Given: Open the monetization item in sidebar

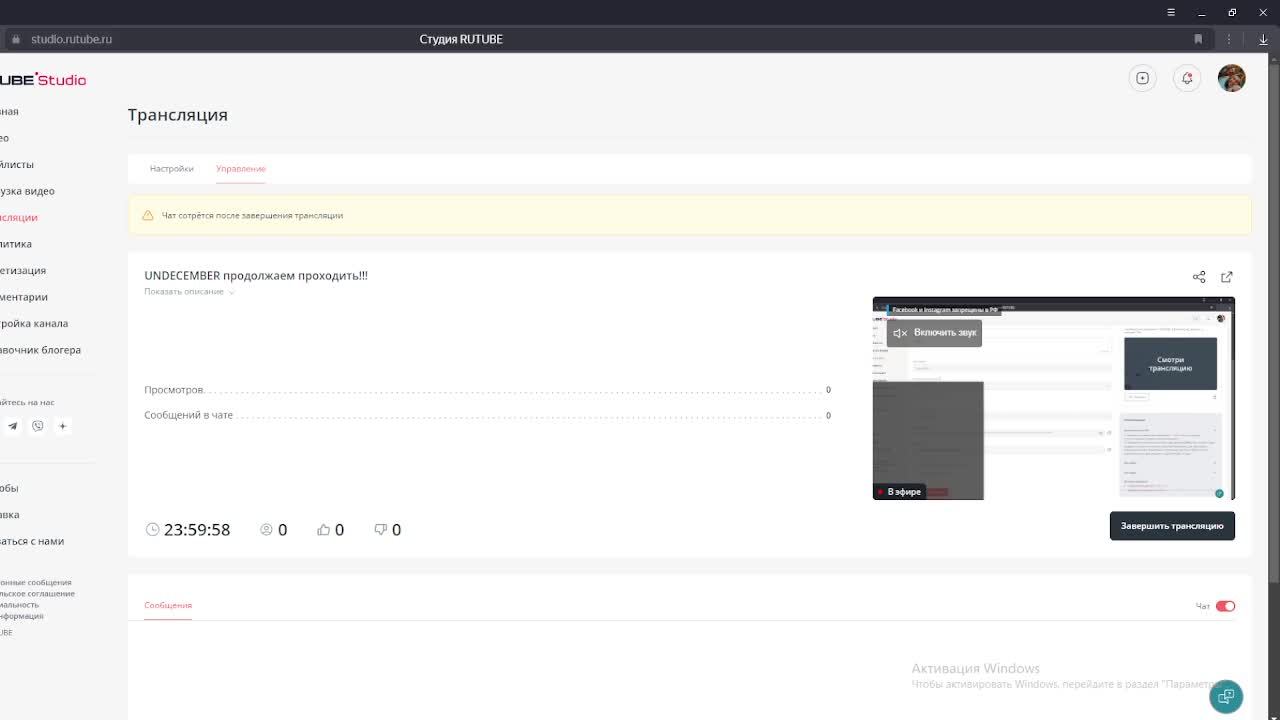Looking at the screenshot, I should click(x=23, y=270).
